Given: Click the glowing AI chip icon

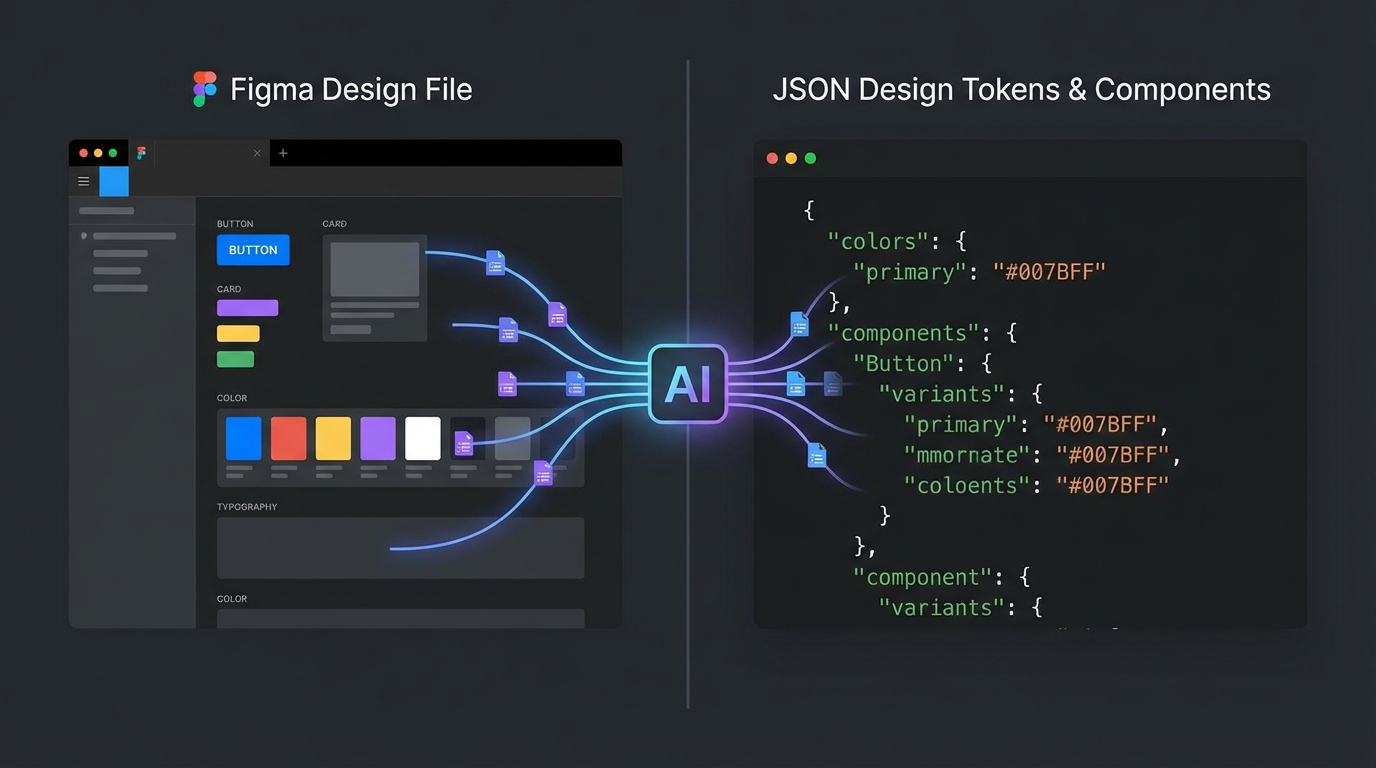Looking at the screenshot, I should [687, 384].
